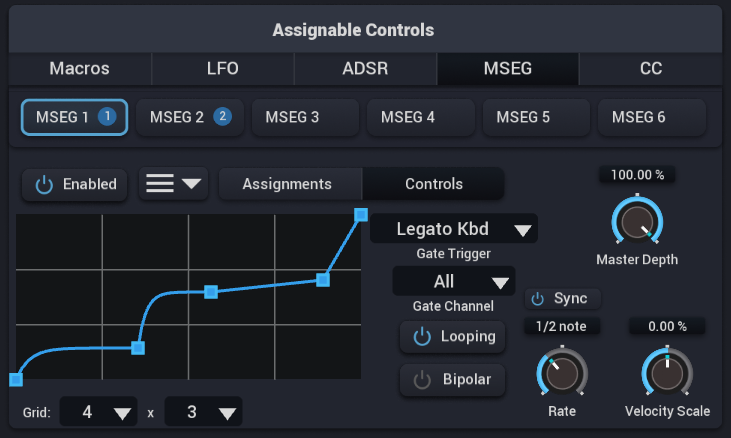Open the Legato Kbd gate trigger dropdown
Screen dimensions: 731x438
point(454,229)
